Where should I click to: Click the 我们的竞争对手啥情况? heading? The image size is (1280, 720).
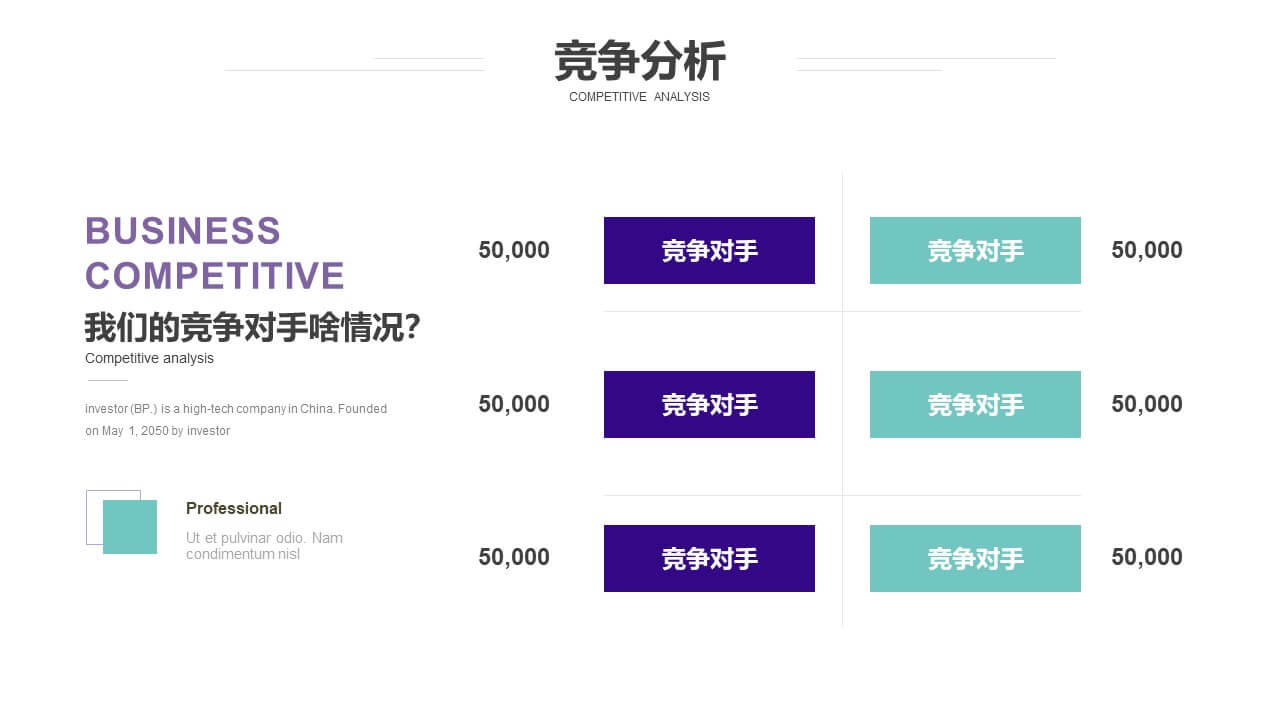[x=252, y=327]
